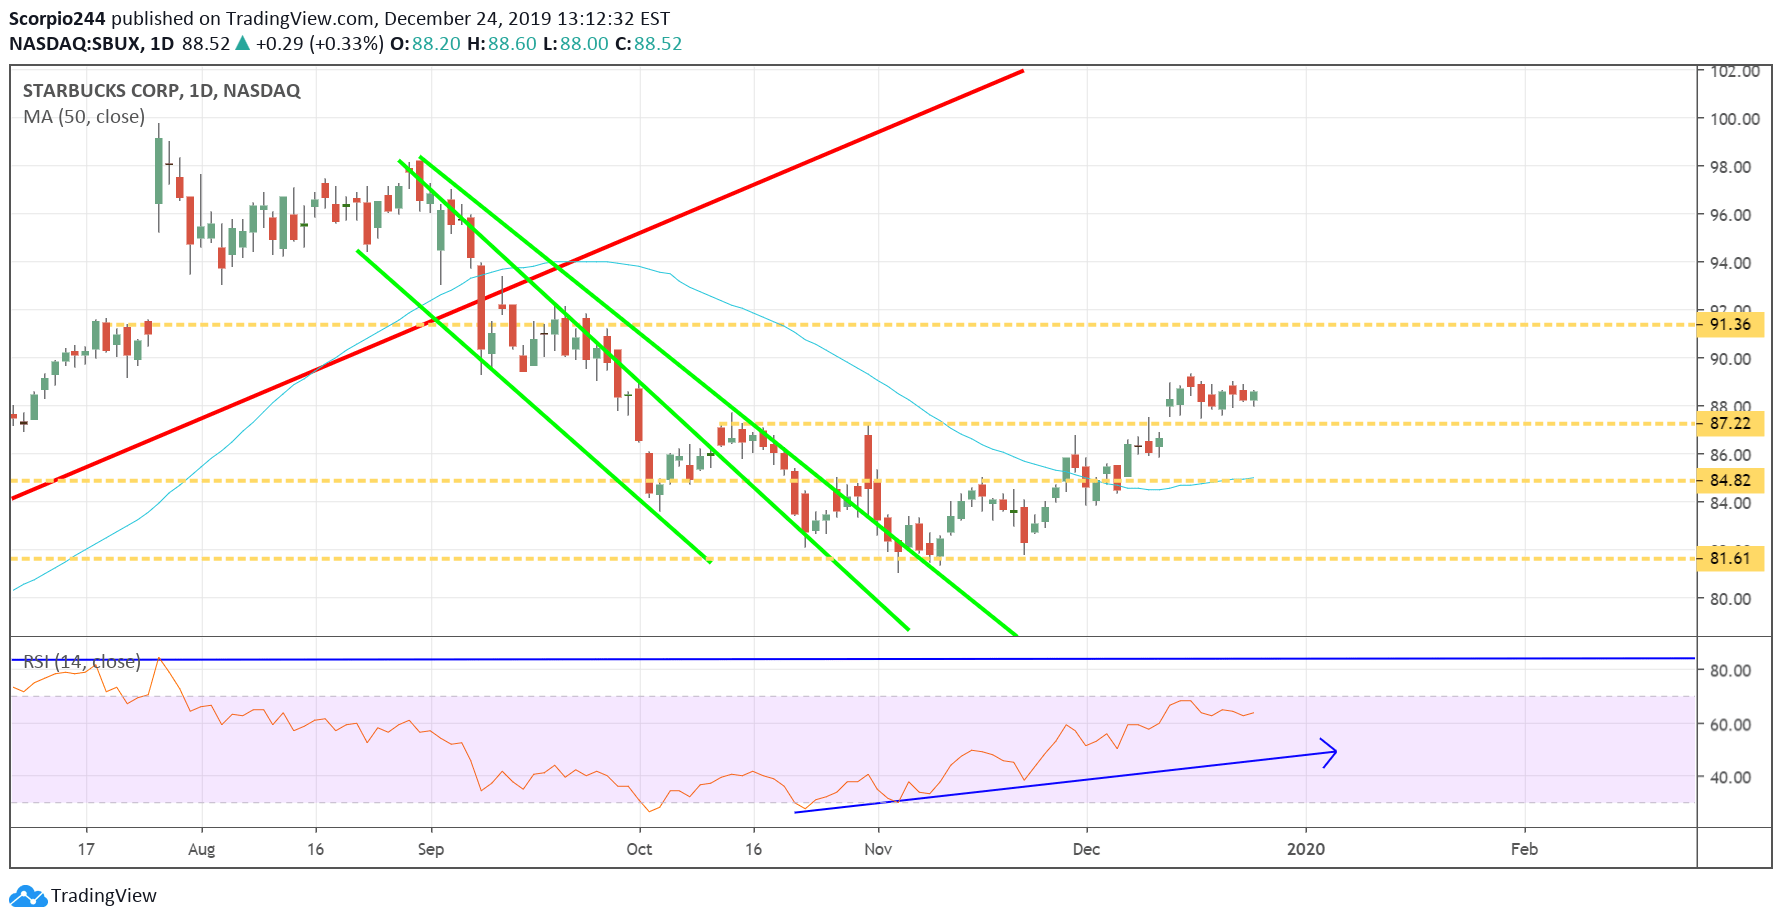Click the O:88.20 open value
Screen dimensions: 1782x923
[425, 44]
